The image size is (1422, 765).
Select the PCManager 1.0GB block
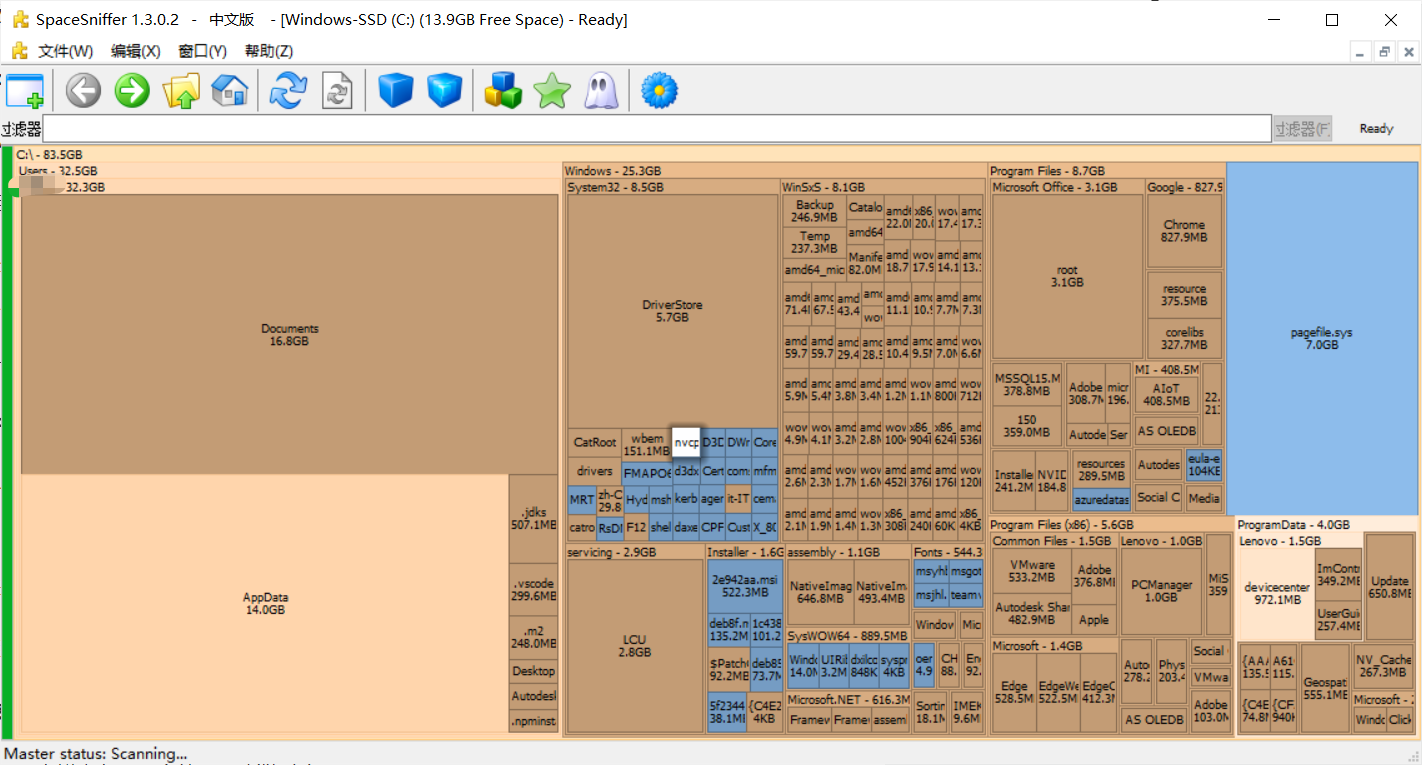click(x=1161, y=591)
